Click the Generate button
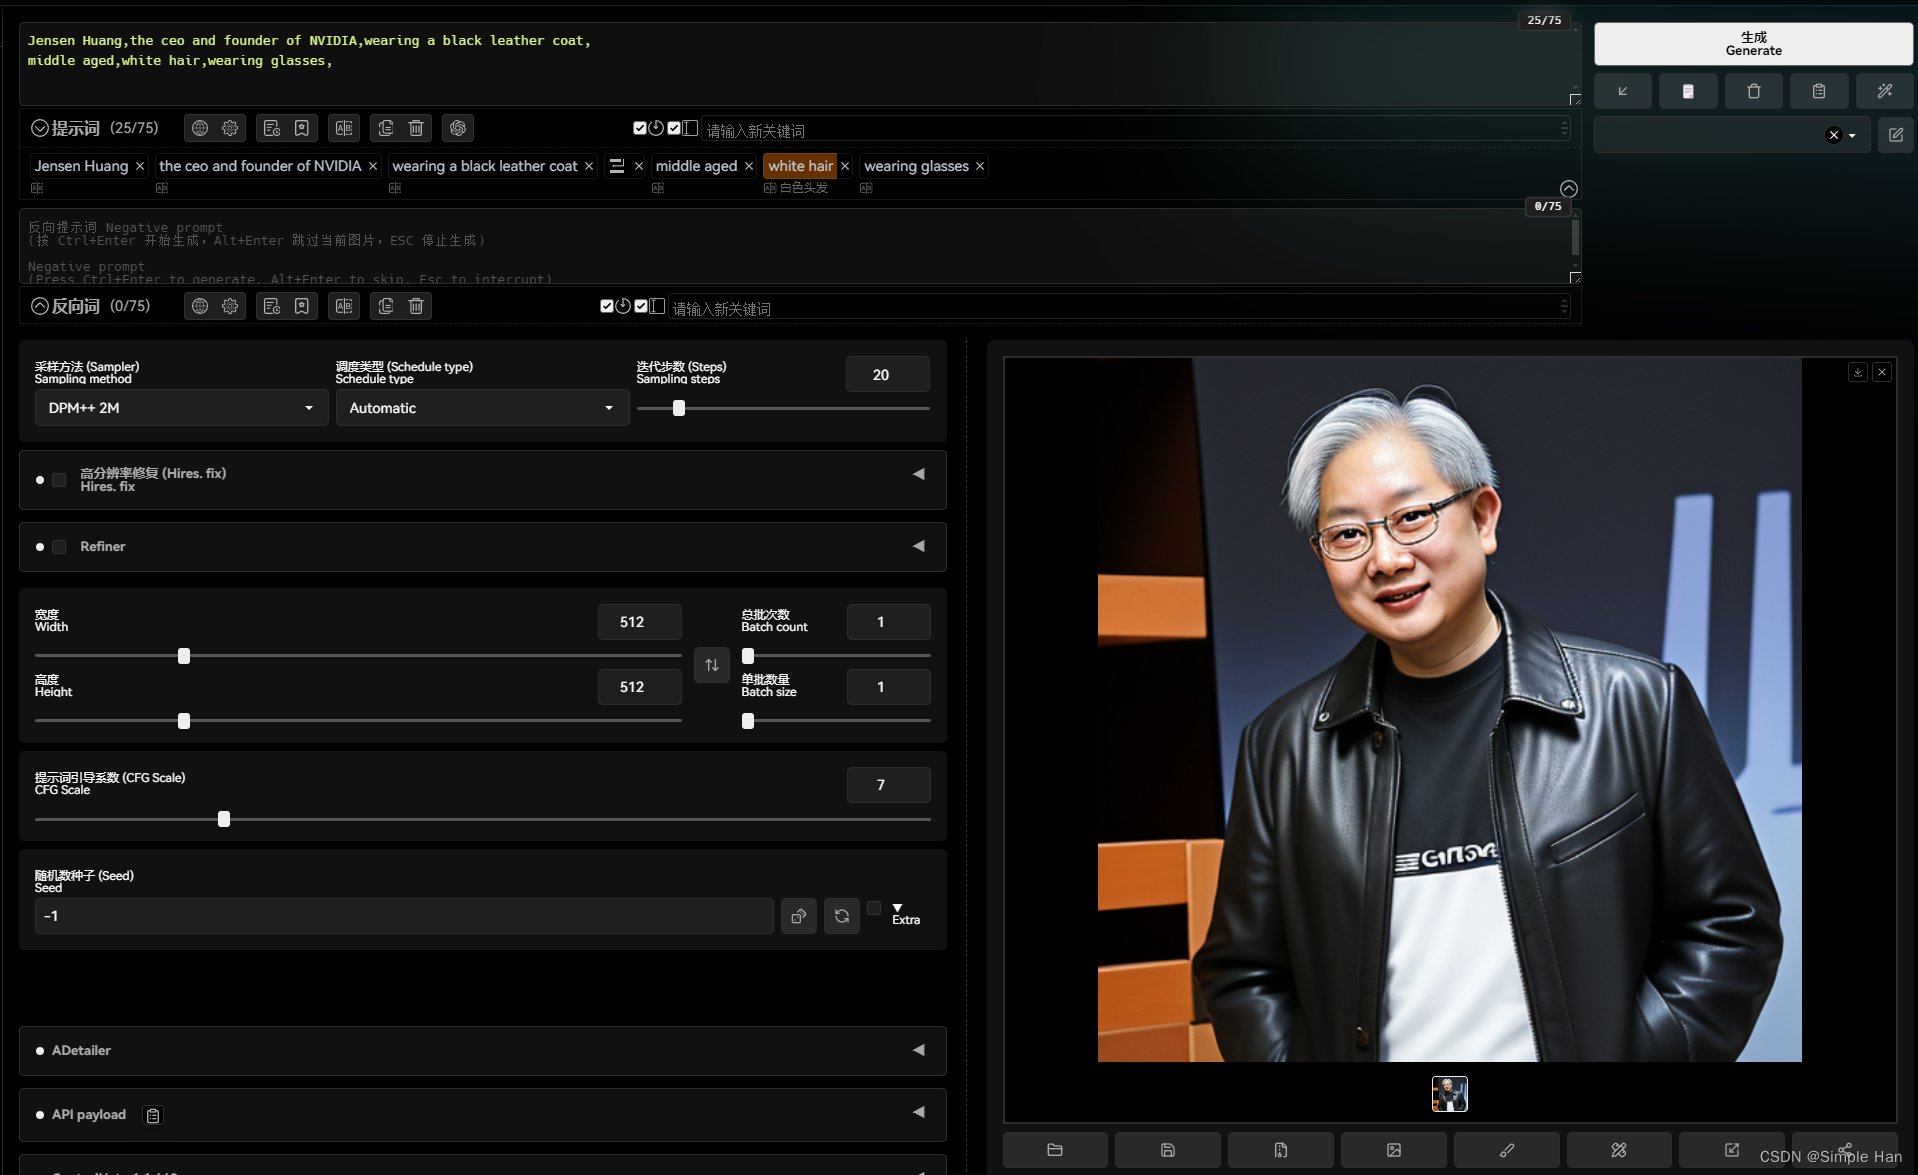This screenshot has height=1175, width=1918. click(1752, 44)
